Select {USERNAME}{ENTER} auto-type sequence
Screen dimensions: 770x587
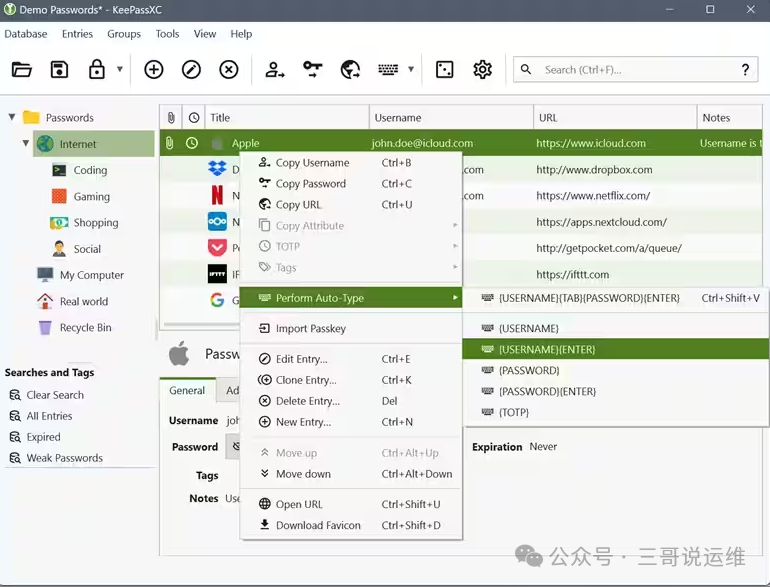[546, 349]
